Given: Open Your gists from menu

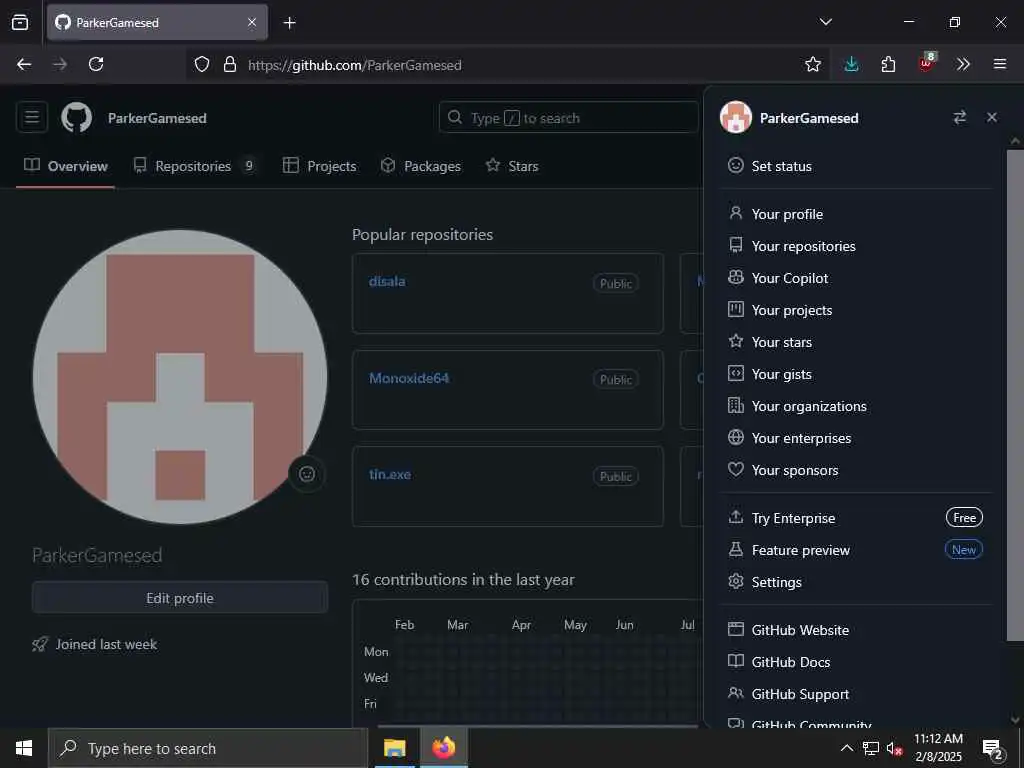Looking at the screenshot, I should tap(856, 374).
